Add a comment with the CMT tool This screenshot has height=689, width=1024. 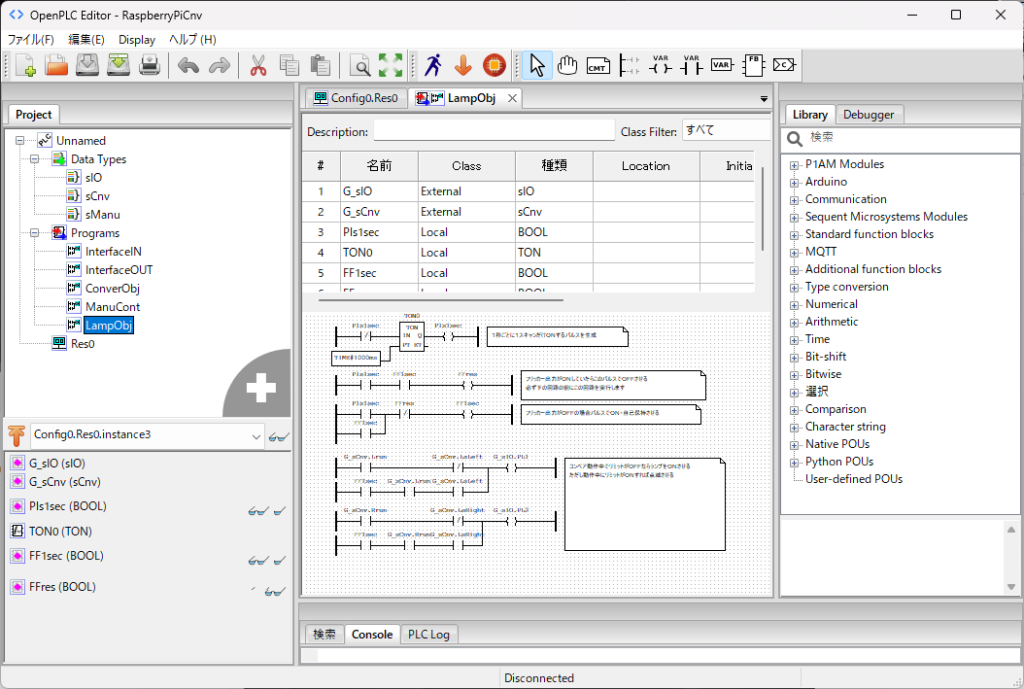click(x=598, y=65)
